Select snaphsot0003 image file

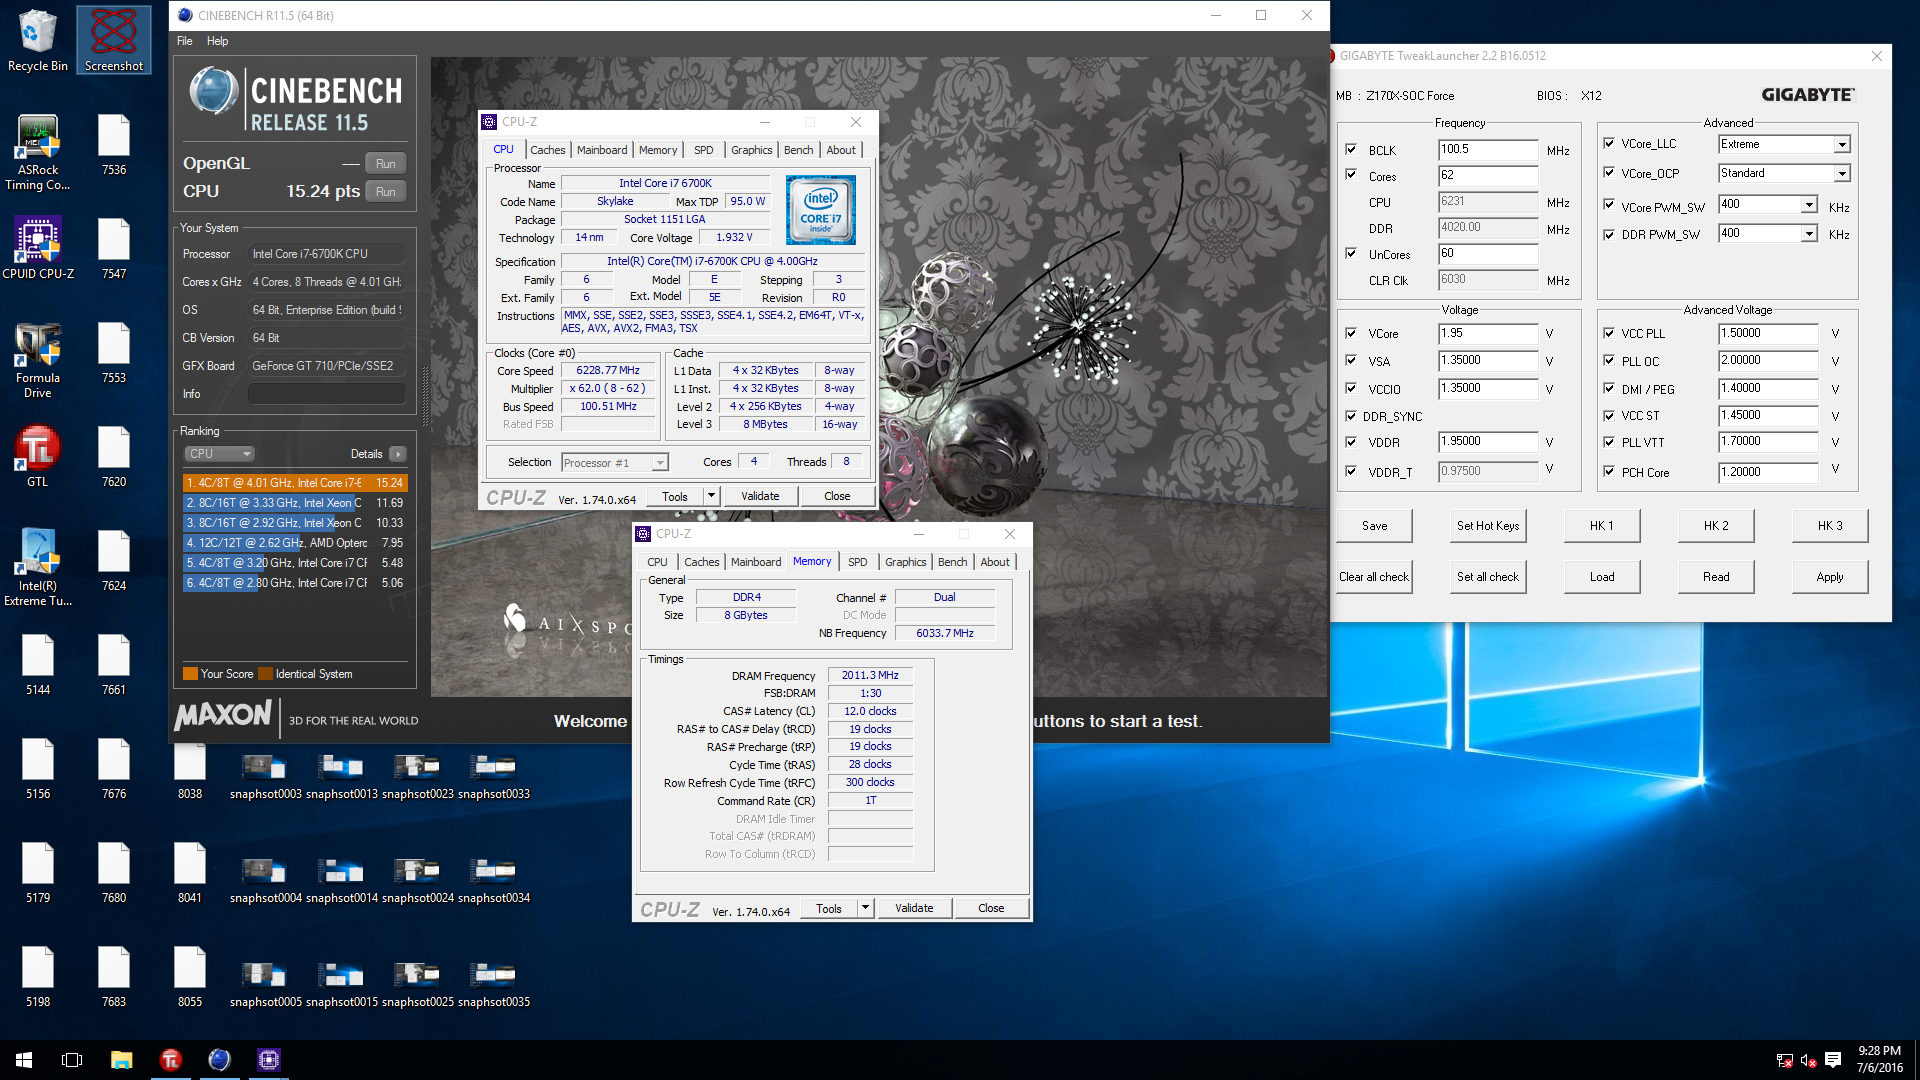pos(265,776)
